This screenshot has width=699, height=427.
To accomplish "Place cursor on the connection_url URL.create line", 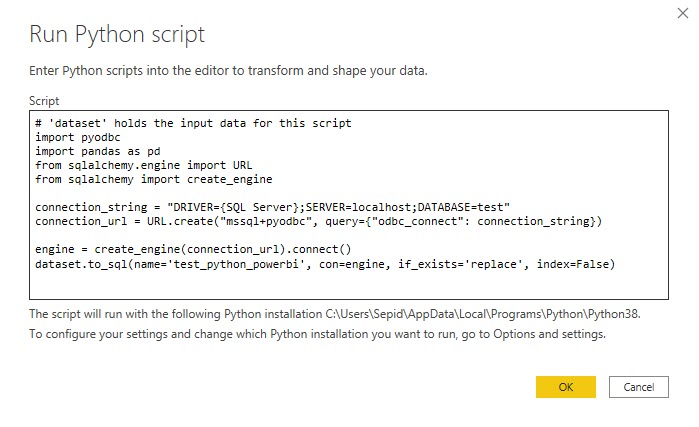I will [x=320, y=220].
